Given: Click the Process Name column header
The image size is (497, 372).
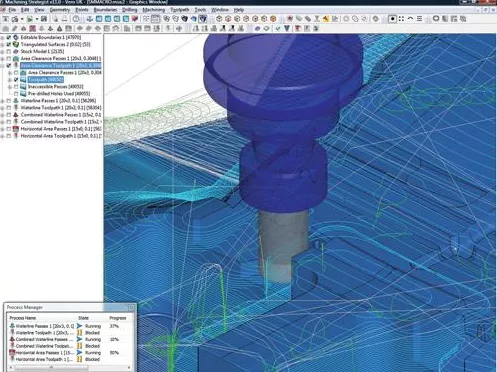Looking at the screenshot, I should coord(23,318).
